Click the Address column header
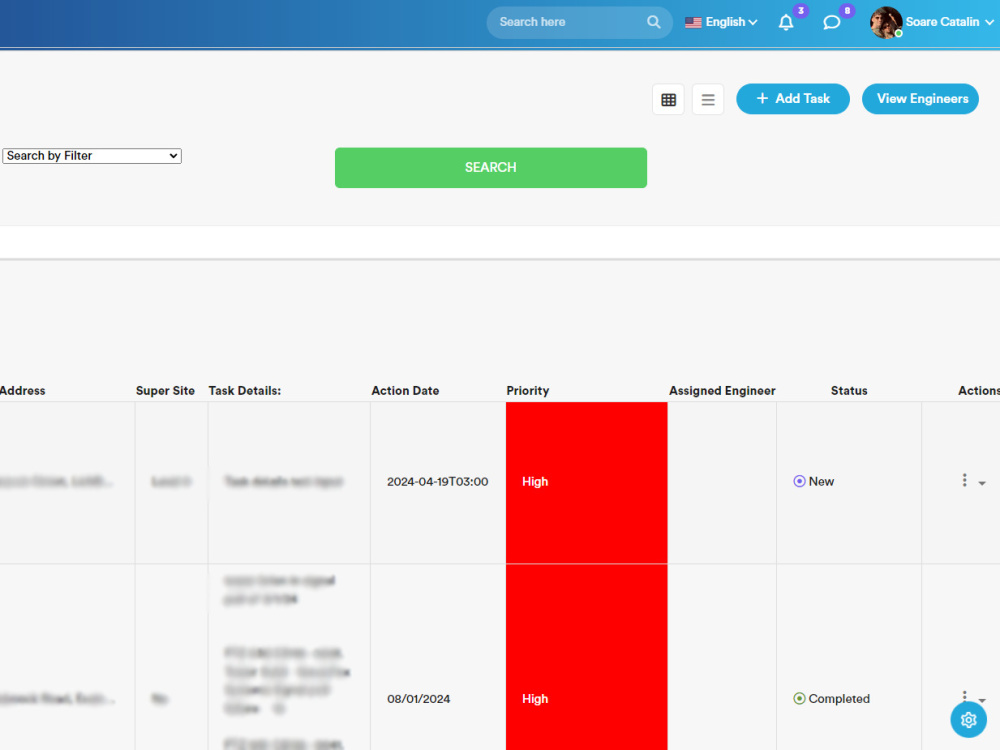 click(22, 391)
